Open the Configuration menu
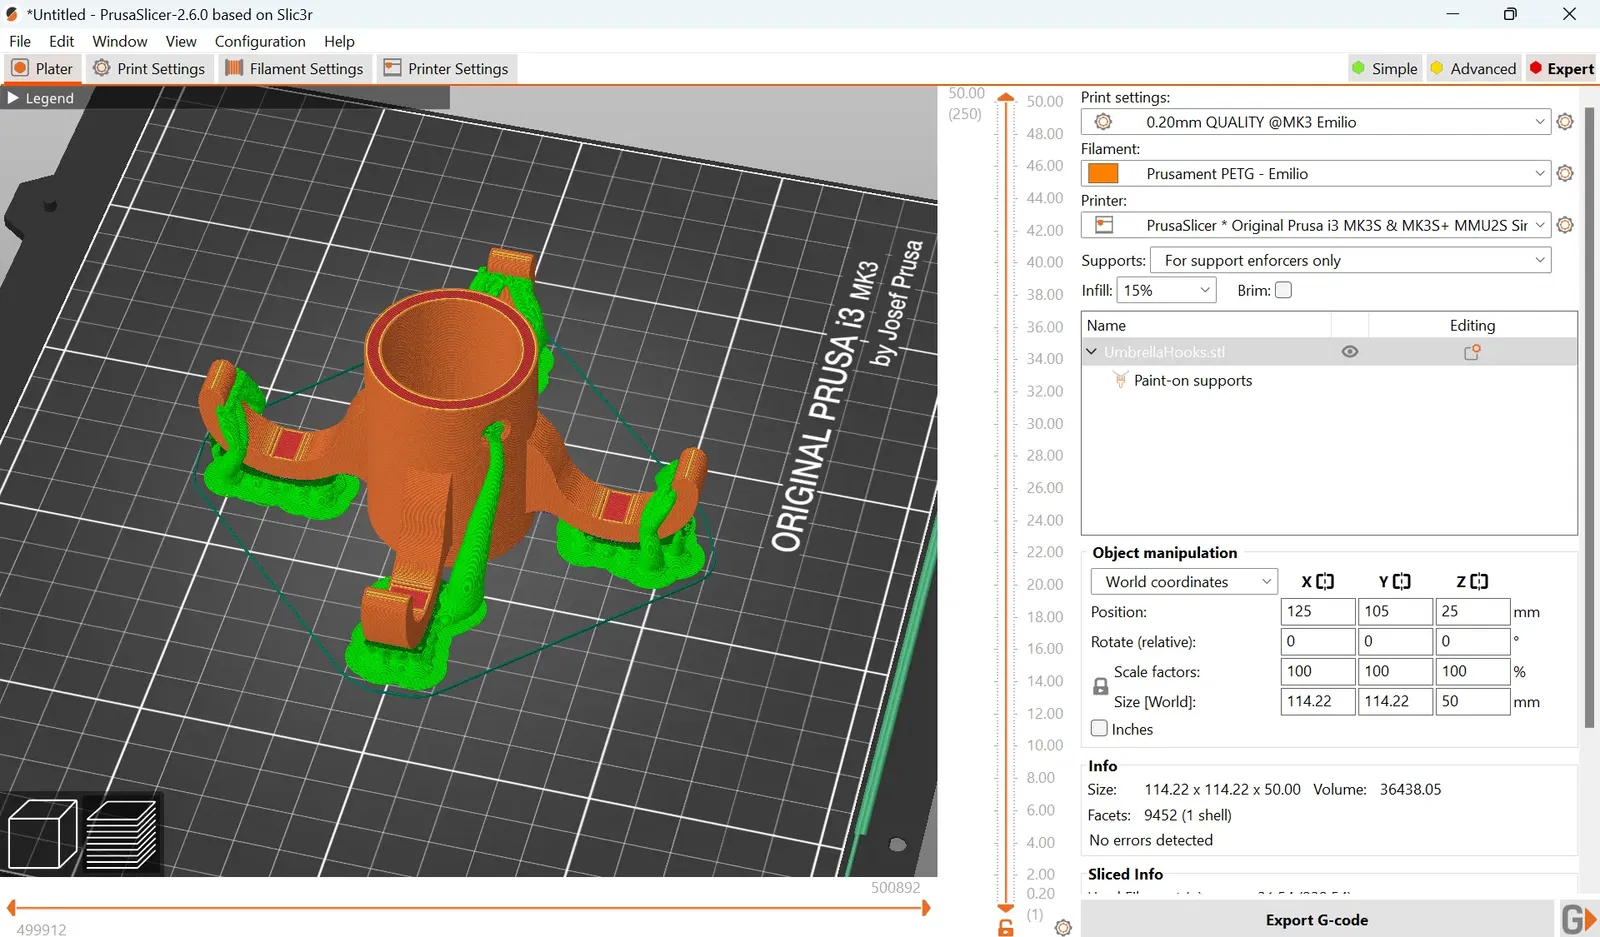 tap(260, 41)
